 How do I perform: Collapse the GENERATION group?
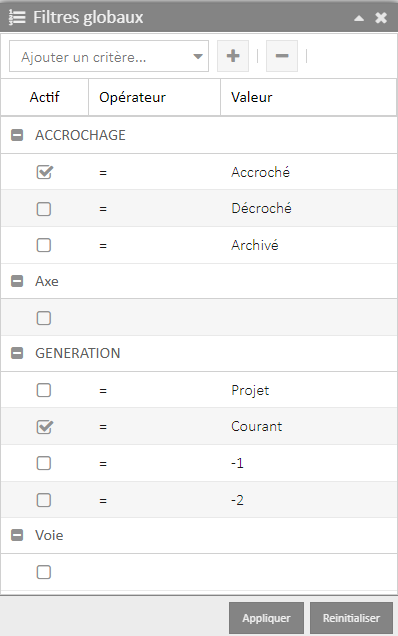pyautogui.click(x=17, y=353)
